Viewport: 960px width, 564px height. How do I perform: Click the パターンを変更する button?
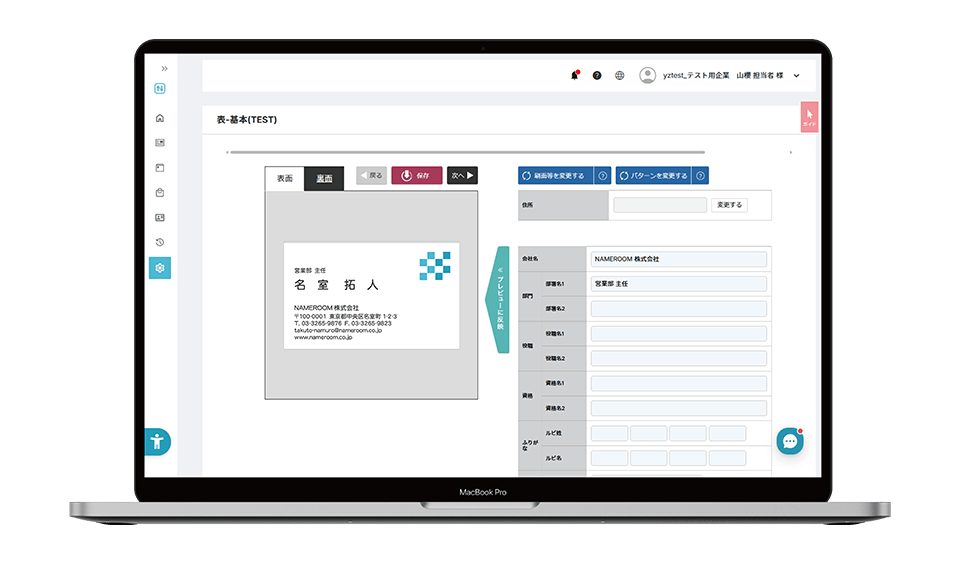(653, 176)
